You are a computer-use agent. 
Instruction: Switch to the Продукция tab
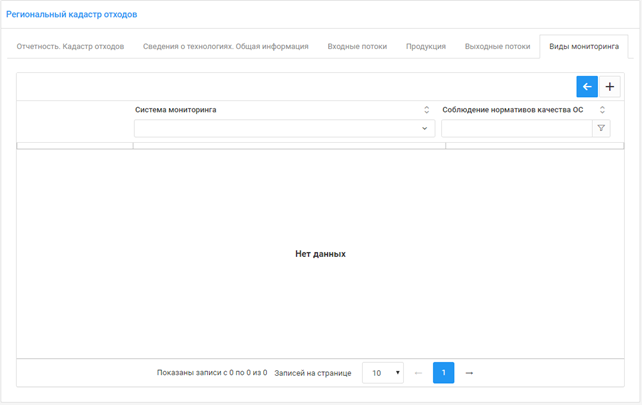426,47
